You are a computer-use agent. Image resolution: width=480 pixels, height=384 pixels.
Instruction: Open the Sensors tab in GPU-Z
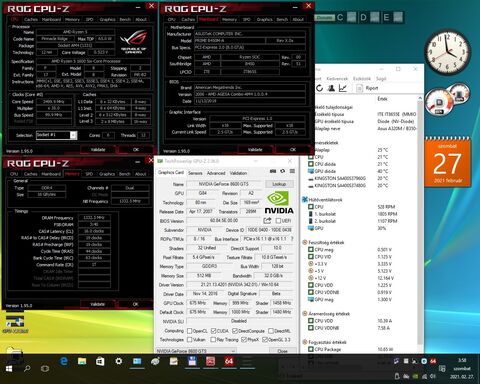point(195,173)
